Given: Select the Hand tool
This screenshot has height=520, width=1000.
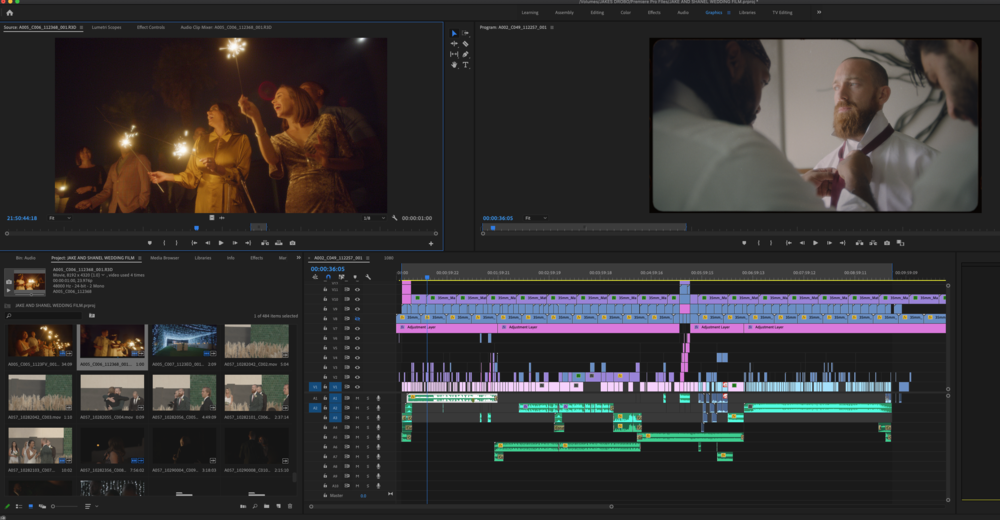Looking at the screenshot, I should 454,65.
